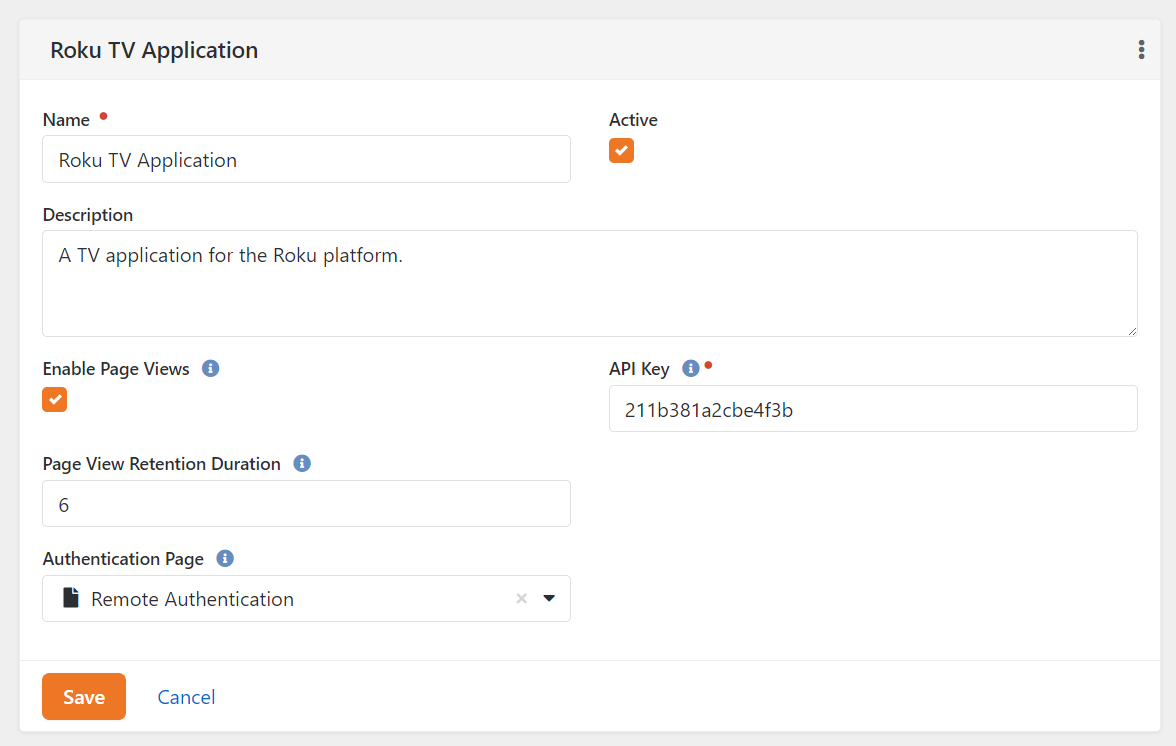1176x746 pixels.
Task: Show info tooltip for API Key
Action: 690,368
